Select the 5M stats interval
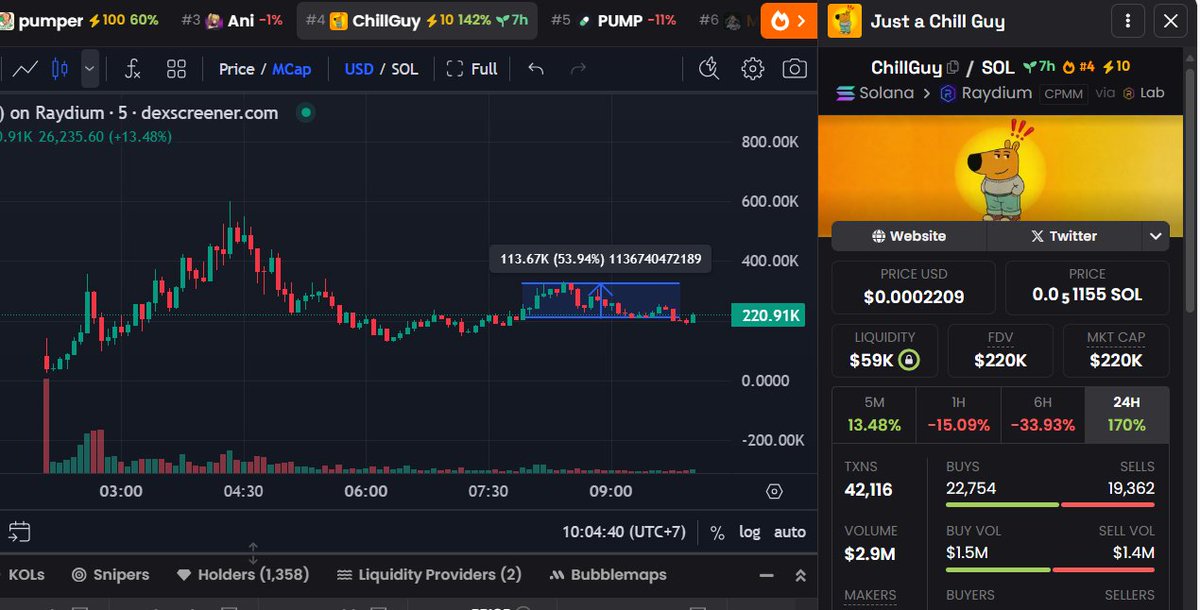The width and height of the screenshot is (1200, 610). coord(874,414)
